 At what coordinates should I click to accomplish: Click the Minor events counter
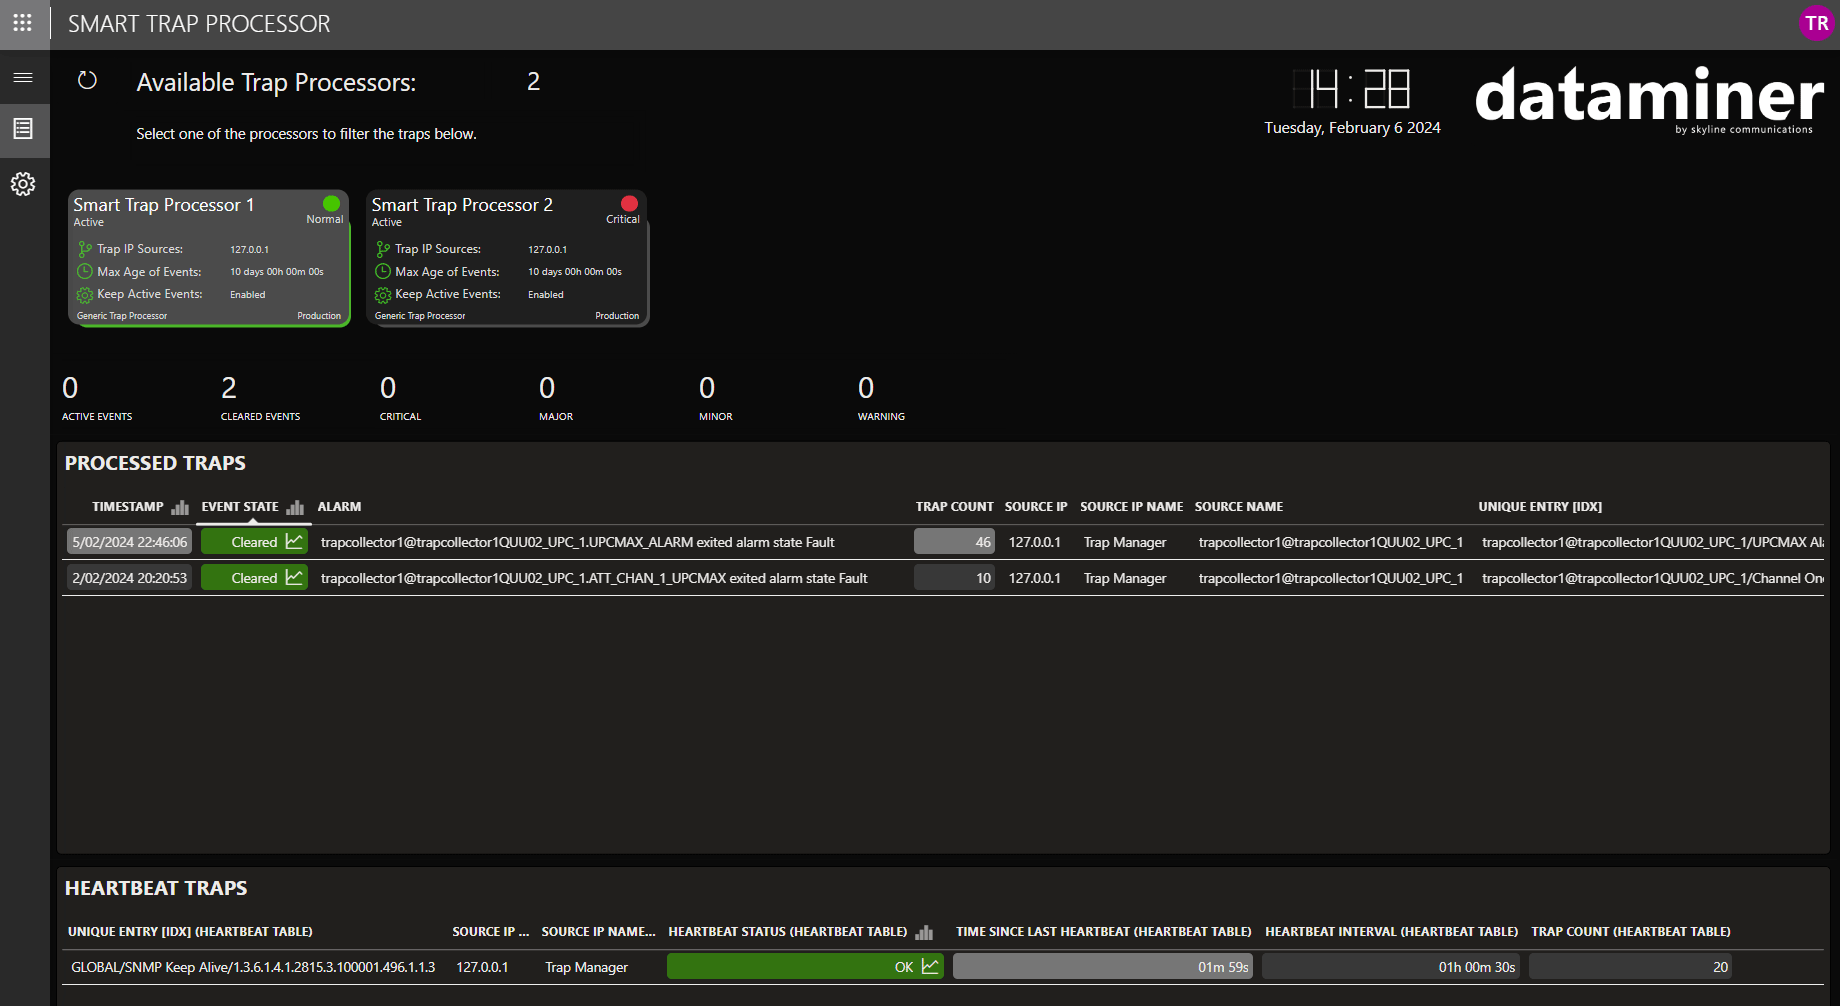pyautogui.click(x=716, y=398)
